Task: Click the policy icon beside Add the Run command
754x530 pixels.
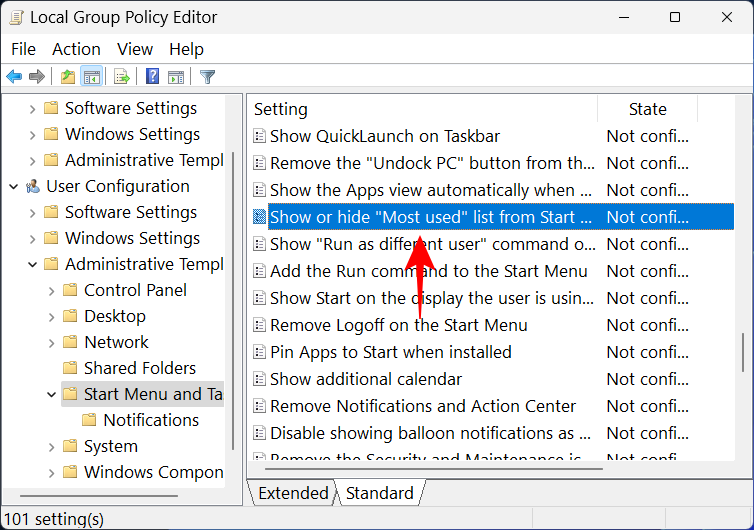Action: click(x=260, y=271)
